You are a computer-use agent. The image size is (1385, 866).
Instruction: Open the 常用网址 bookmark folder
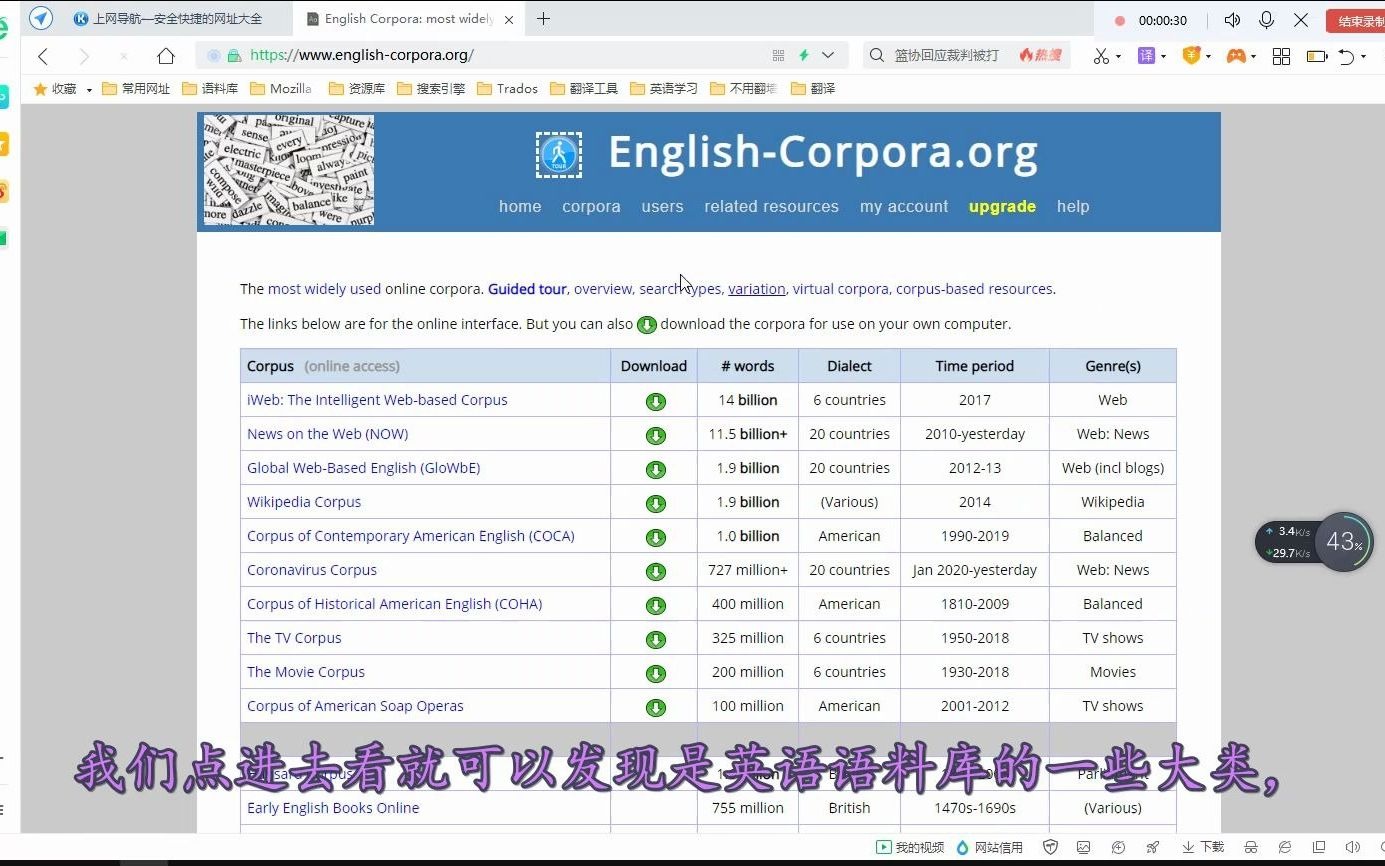(x=136, y=89)
